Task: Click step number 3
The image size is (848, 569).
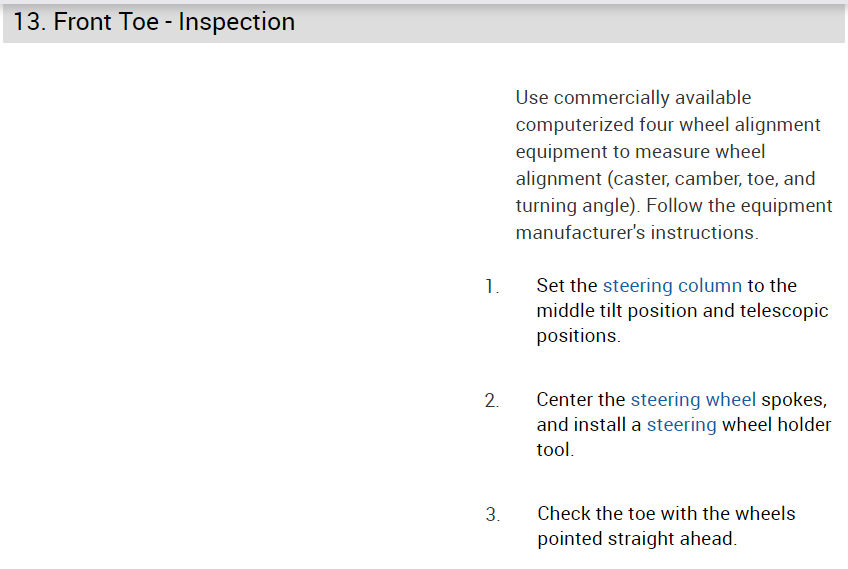Action: pos(492,515)
